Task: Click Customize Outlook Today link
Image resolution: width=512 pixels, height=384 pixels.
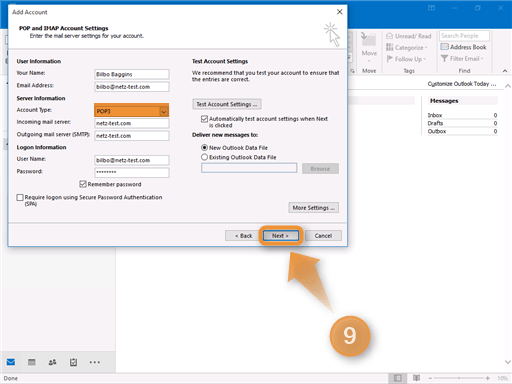Action: click(x=462, y=84)
